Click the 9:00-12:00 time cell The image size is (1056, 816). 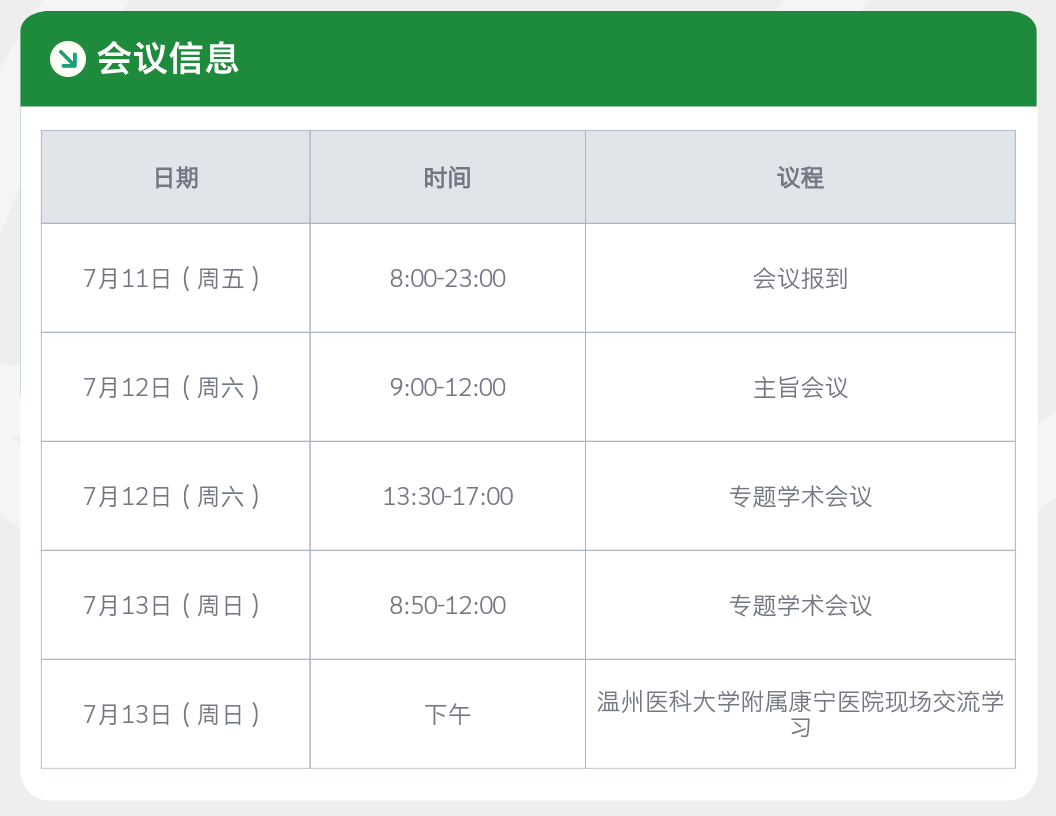point(447,387)
